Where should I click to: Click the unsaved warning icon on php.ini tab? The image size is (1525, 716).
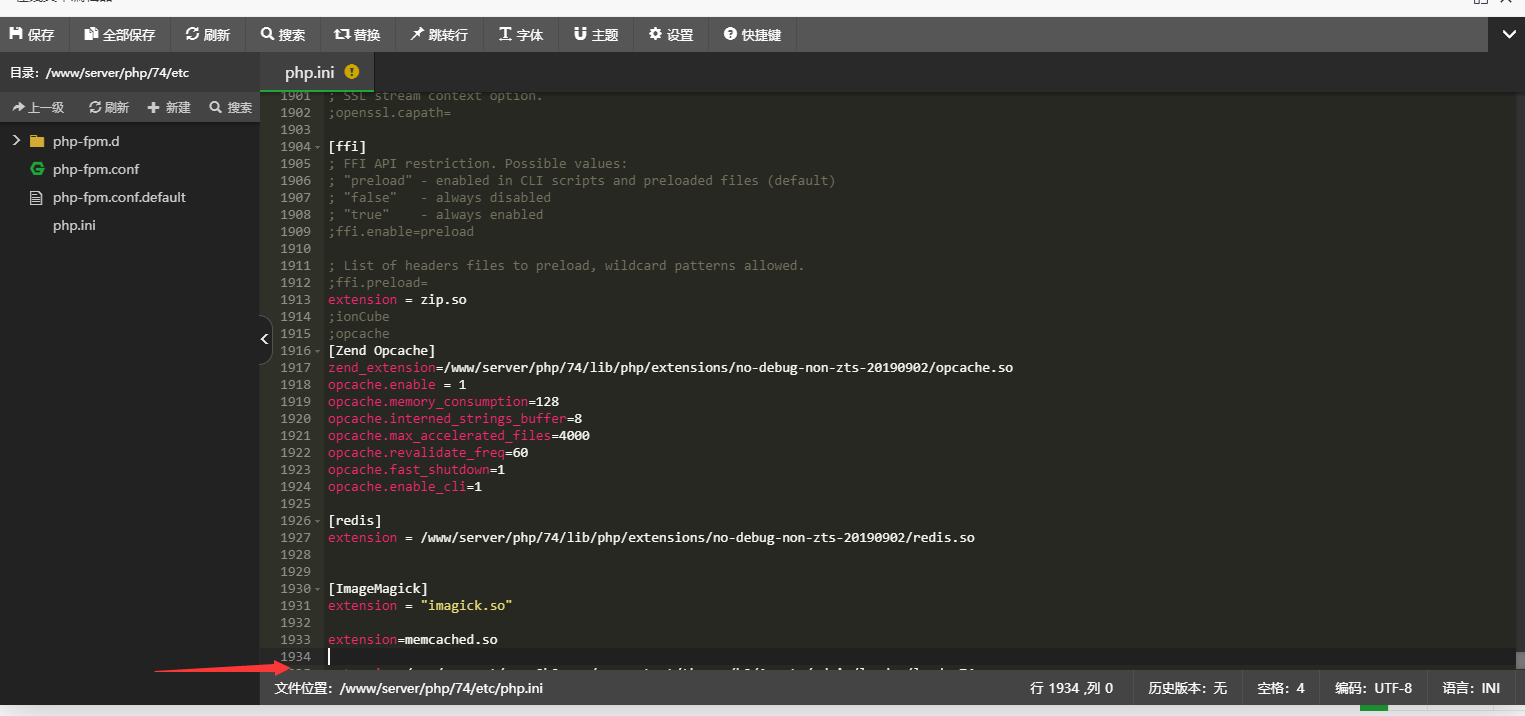tap(352, 72)
